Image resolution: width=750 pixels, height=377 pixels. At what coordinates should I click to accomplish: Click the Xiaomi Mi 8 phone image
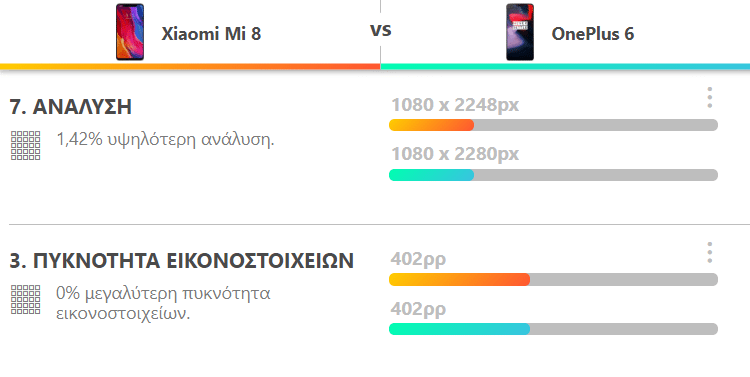click(x=130, y=32)
